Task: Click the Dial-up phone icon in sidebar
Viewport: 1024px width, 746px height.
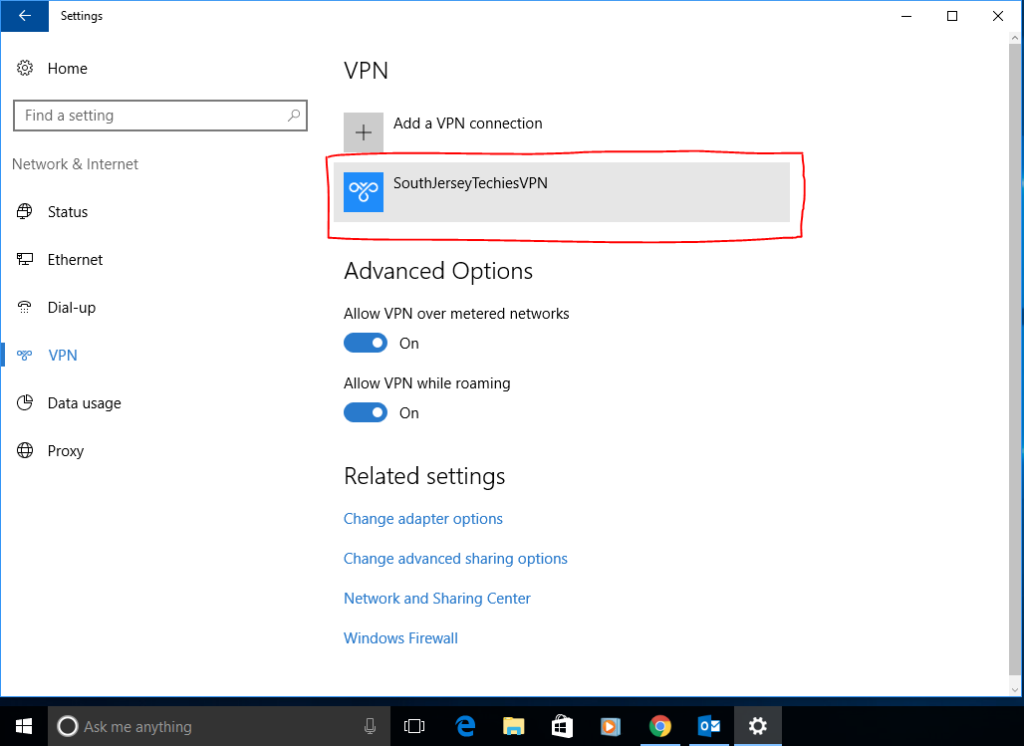Action: coord(25,307)
